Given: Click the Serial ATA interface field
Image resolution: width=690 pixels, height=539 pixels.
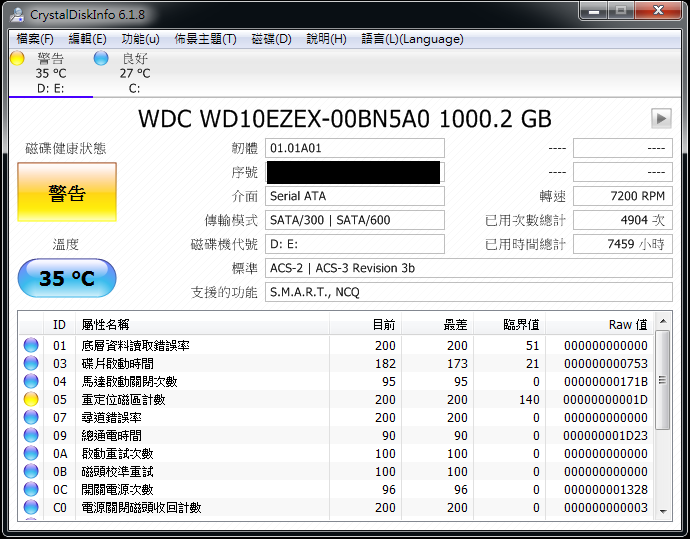Looking at the screenshot, I should tap(355, 196).
